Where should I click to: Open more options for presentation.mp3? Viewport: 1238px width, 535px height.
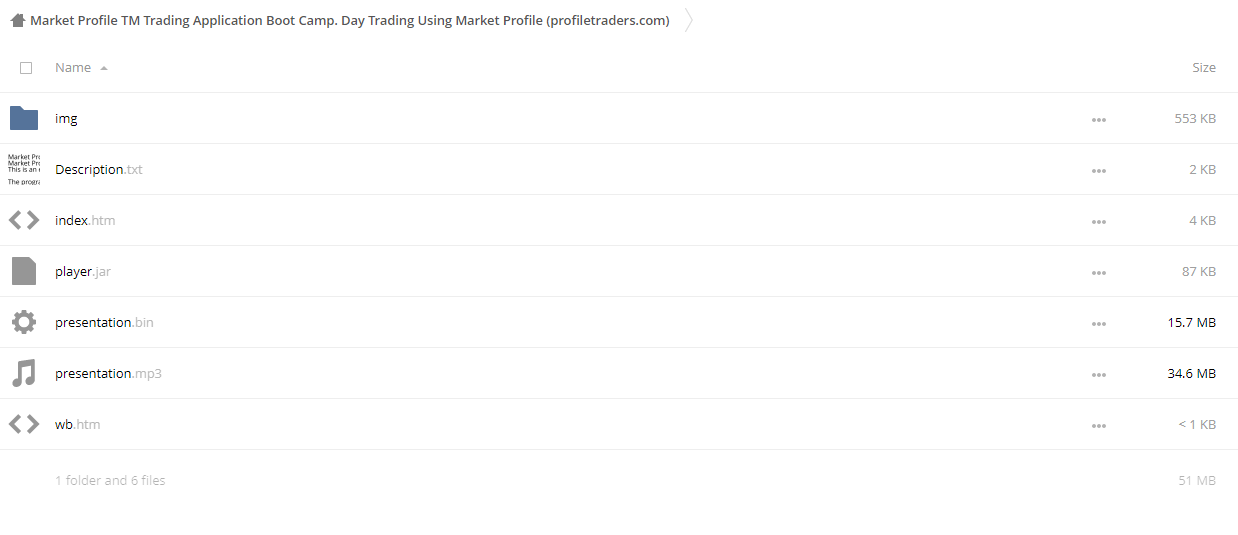[1099, 374]
